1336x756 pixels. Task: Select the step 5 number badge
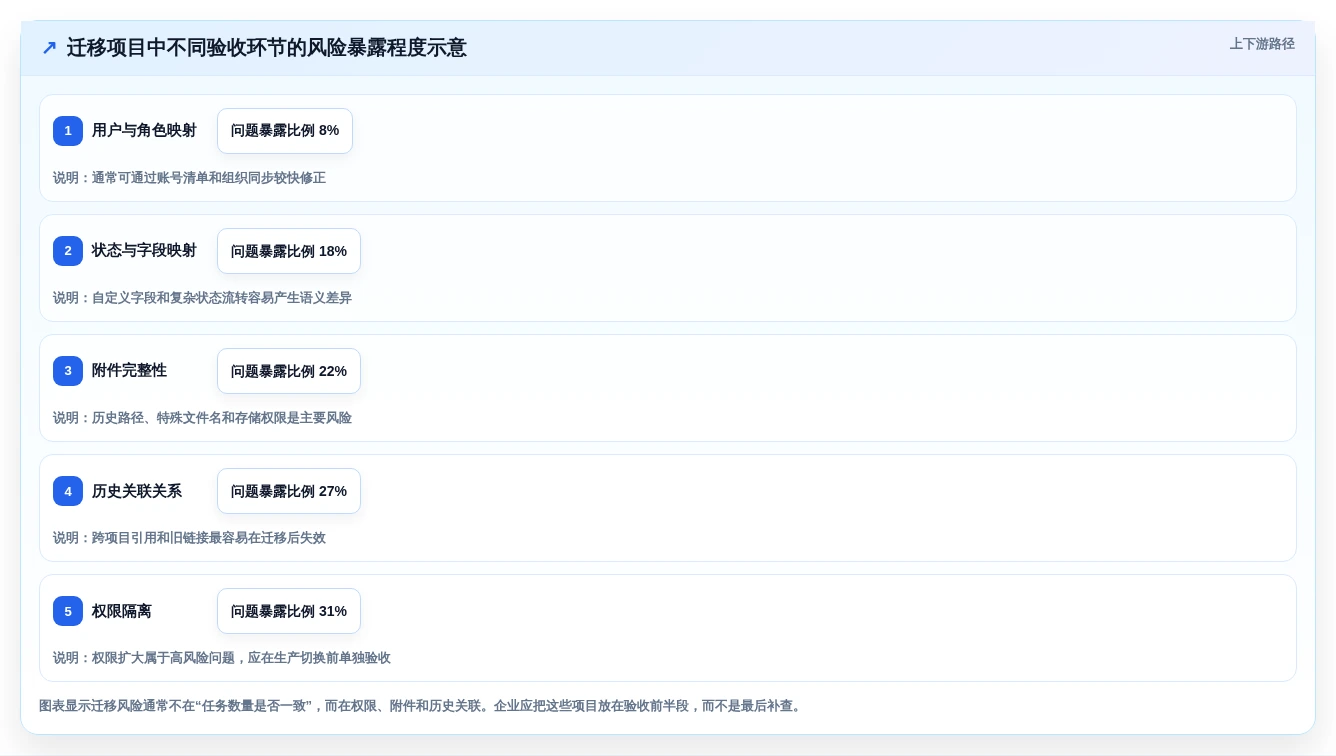(x=68, y=611)
